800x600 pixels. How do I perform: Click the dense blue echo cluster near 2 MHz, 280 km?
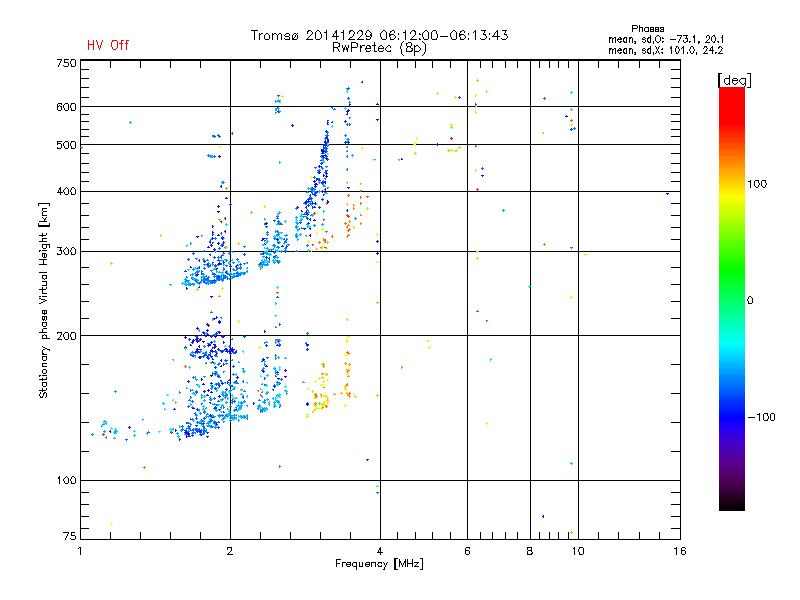tap(214, 270)
